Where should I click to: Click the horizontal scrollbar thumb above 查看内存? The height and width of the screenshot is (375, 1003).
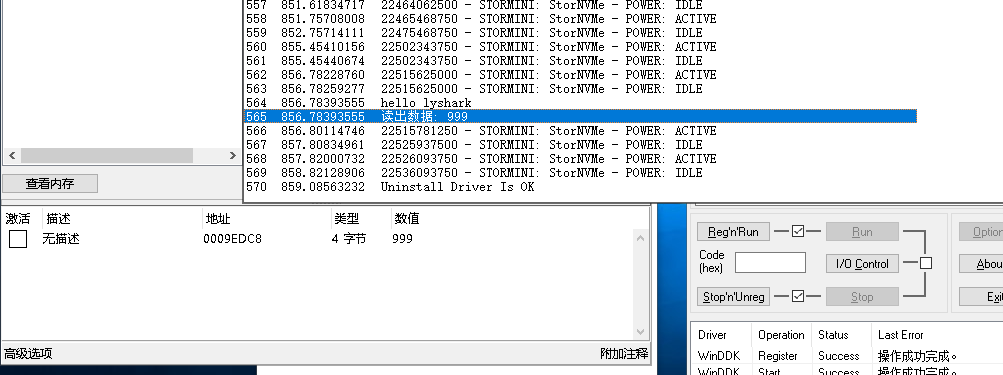pos(107,156)
